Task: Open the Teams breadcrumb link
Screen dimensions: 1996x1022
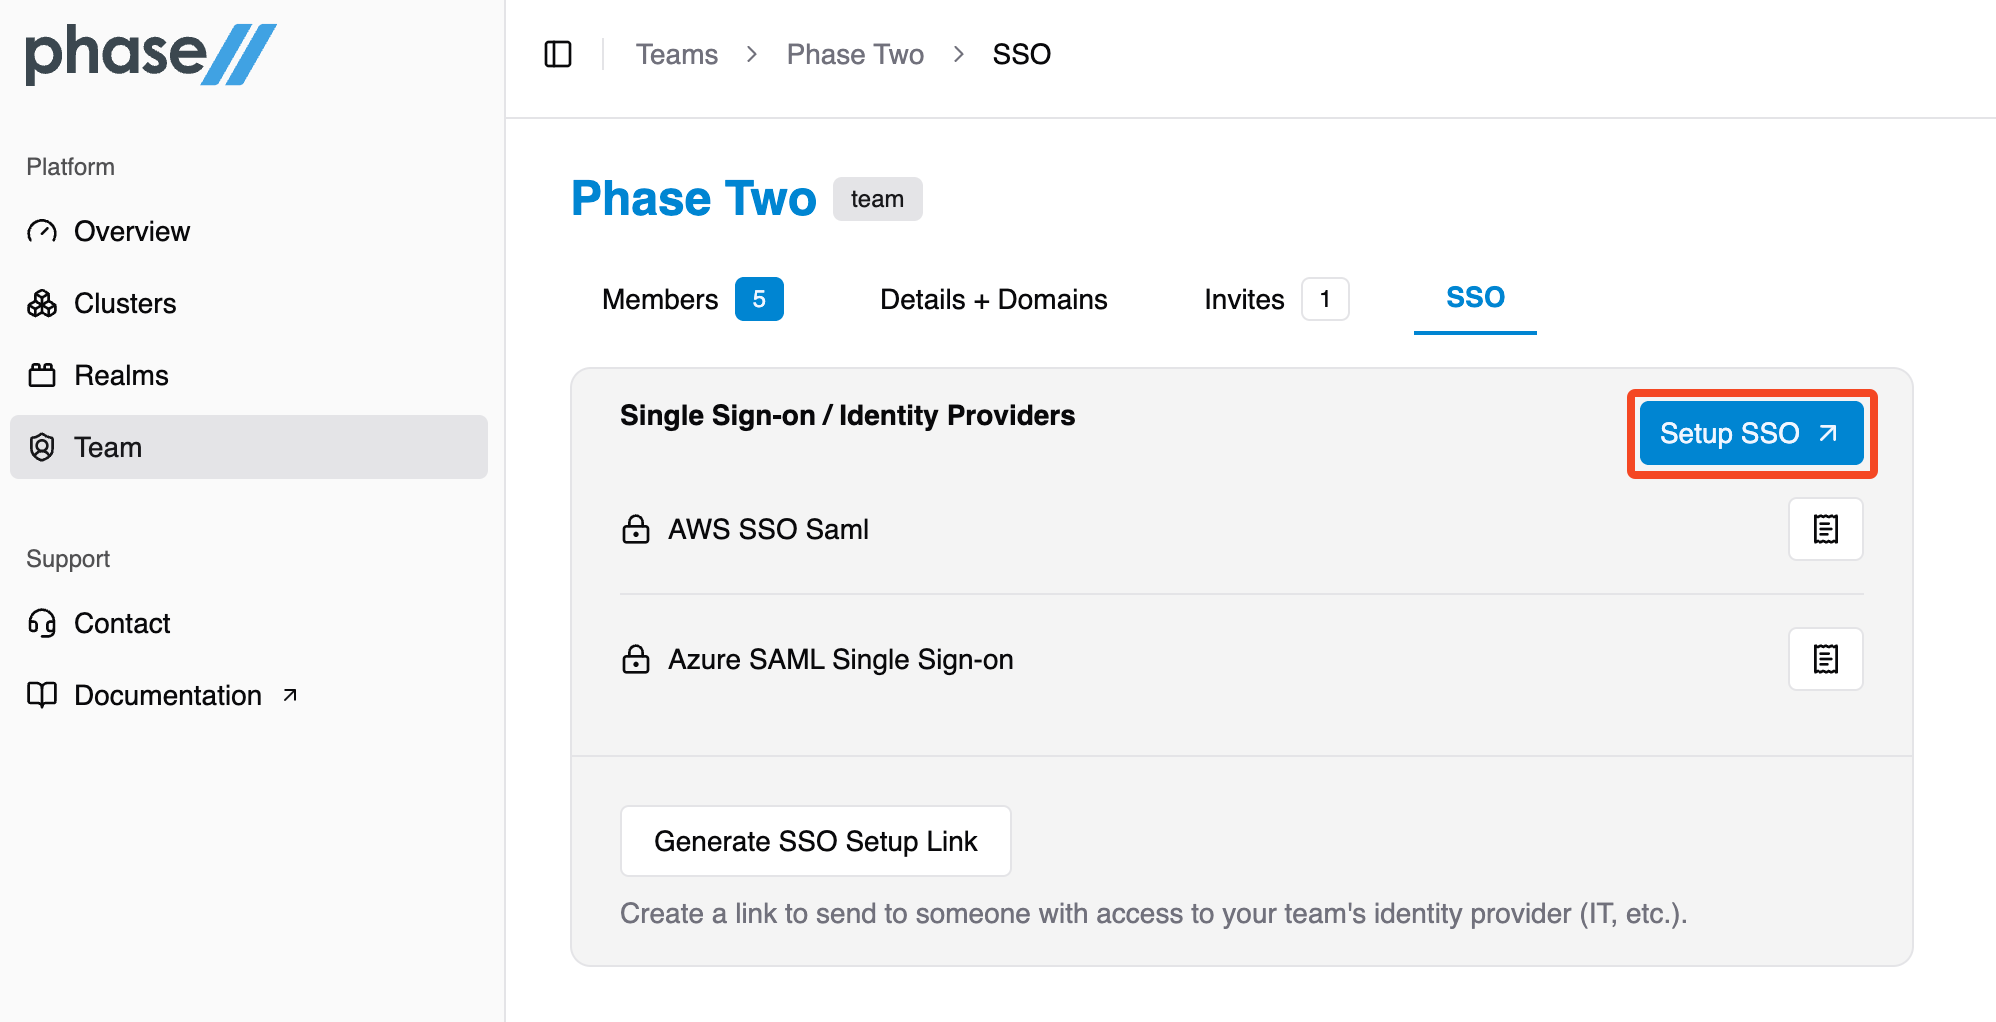Action: tap(677, 54)
